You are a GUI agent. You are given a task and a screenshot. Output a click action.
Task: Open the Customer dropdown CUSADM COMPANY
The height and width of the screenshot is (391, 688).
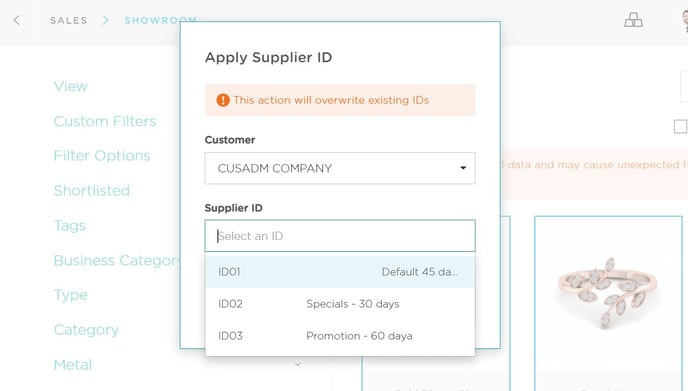(x=340, y=168)
